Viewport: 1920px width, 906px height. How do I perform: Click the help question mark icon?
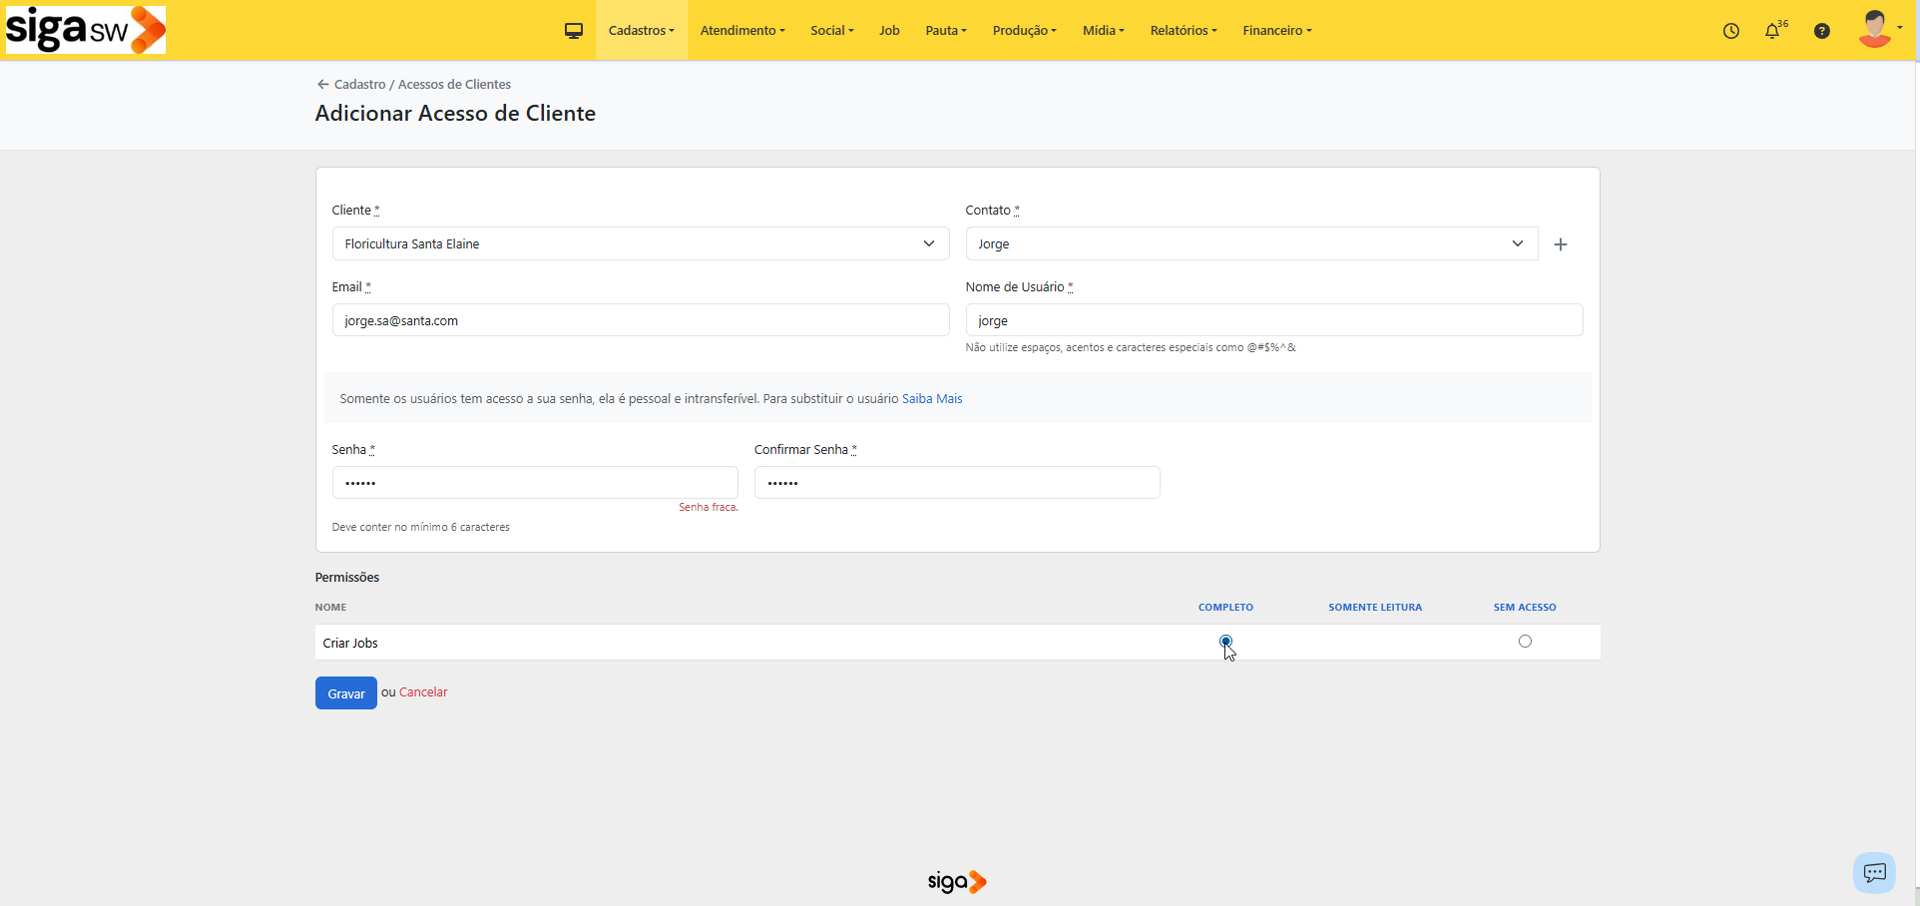point(1822,31)
